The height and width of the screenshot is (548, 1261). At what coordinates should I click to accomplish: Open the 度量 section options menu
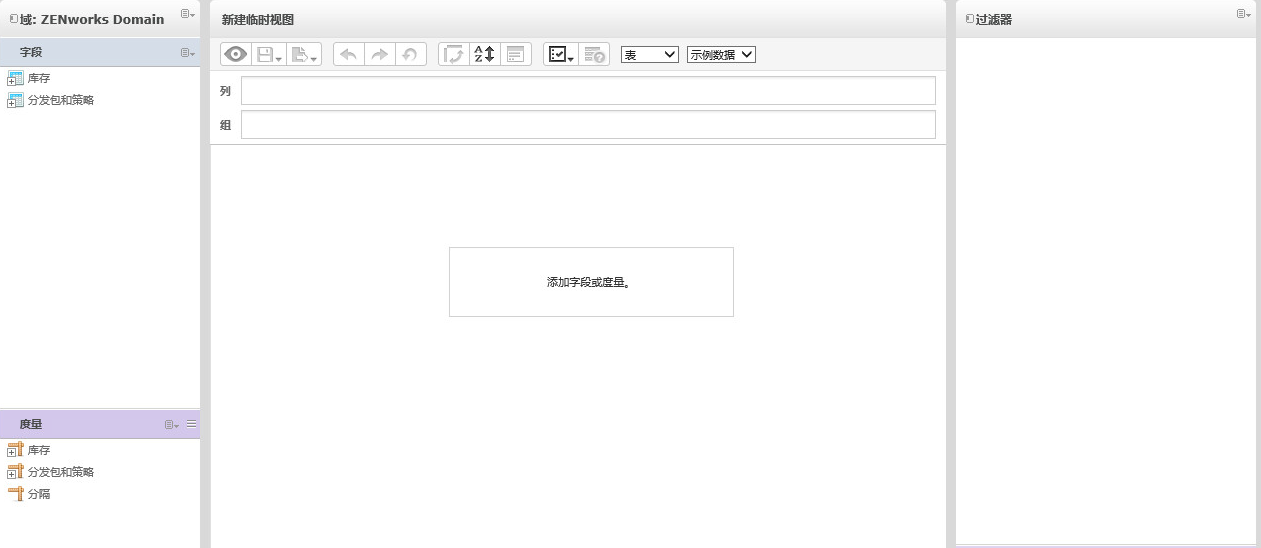coord(172,425)
